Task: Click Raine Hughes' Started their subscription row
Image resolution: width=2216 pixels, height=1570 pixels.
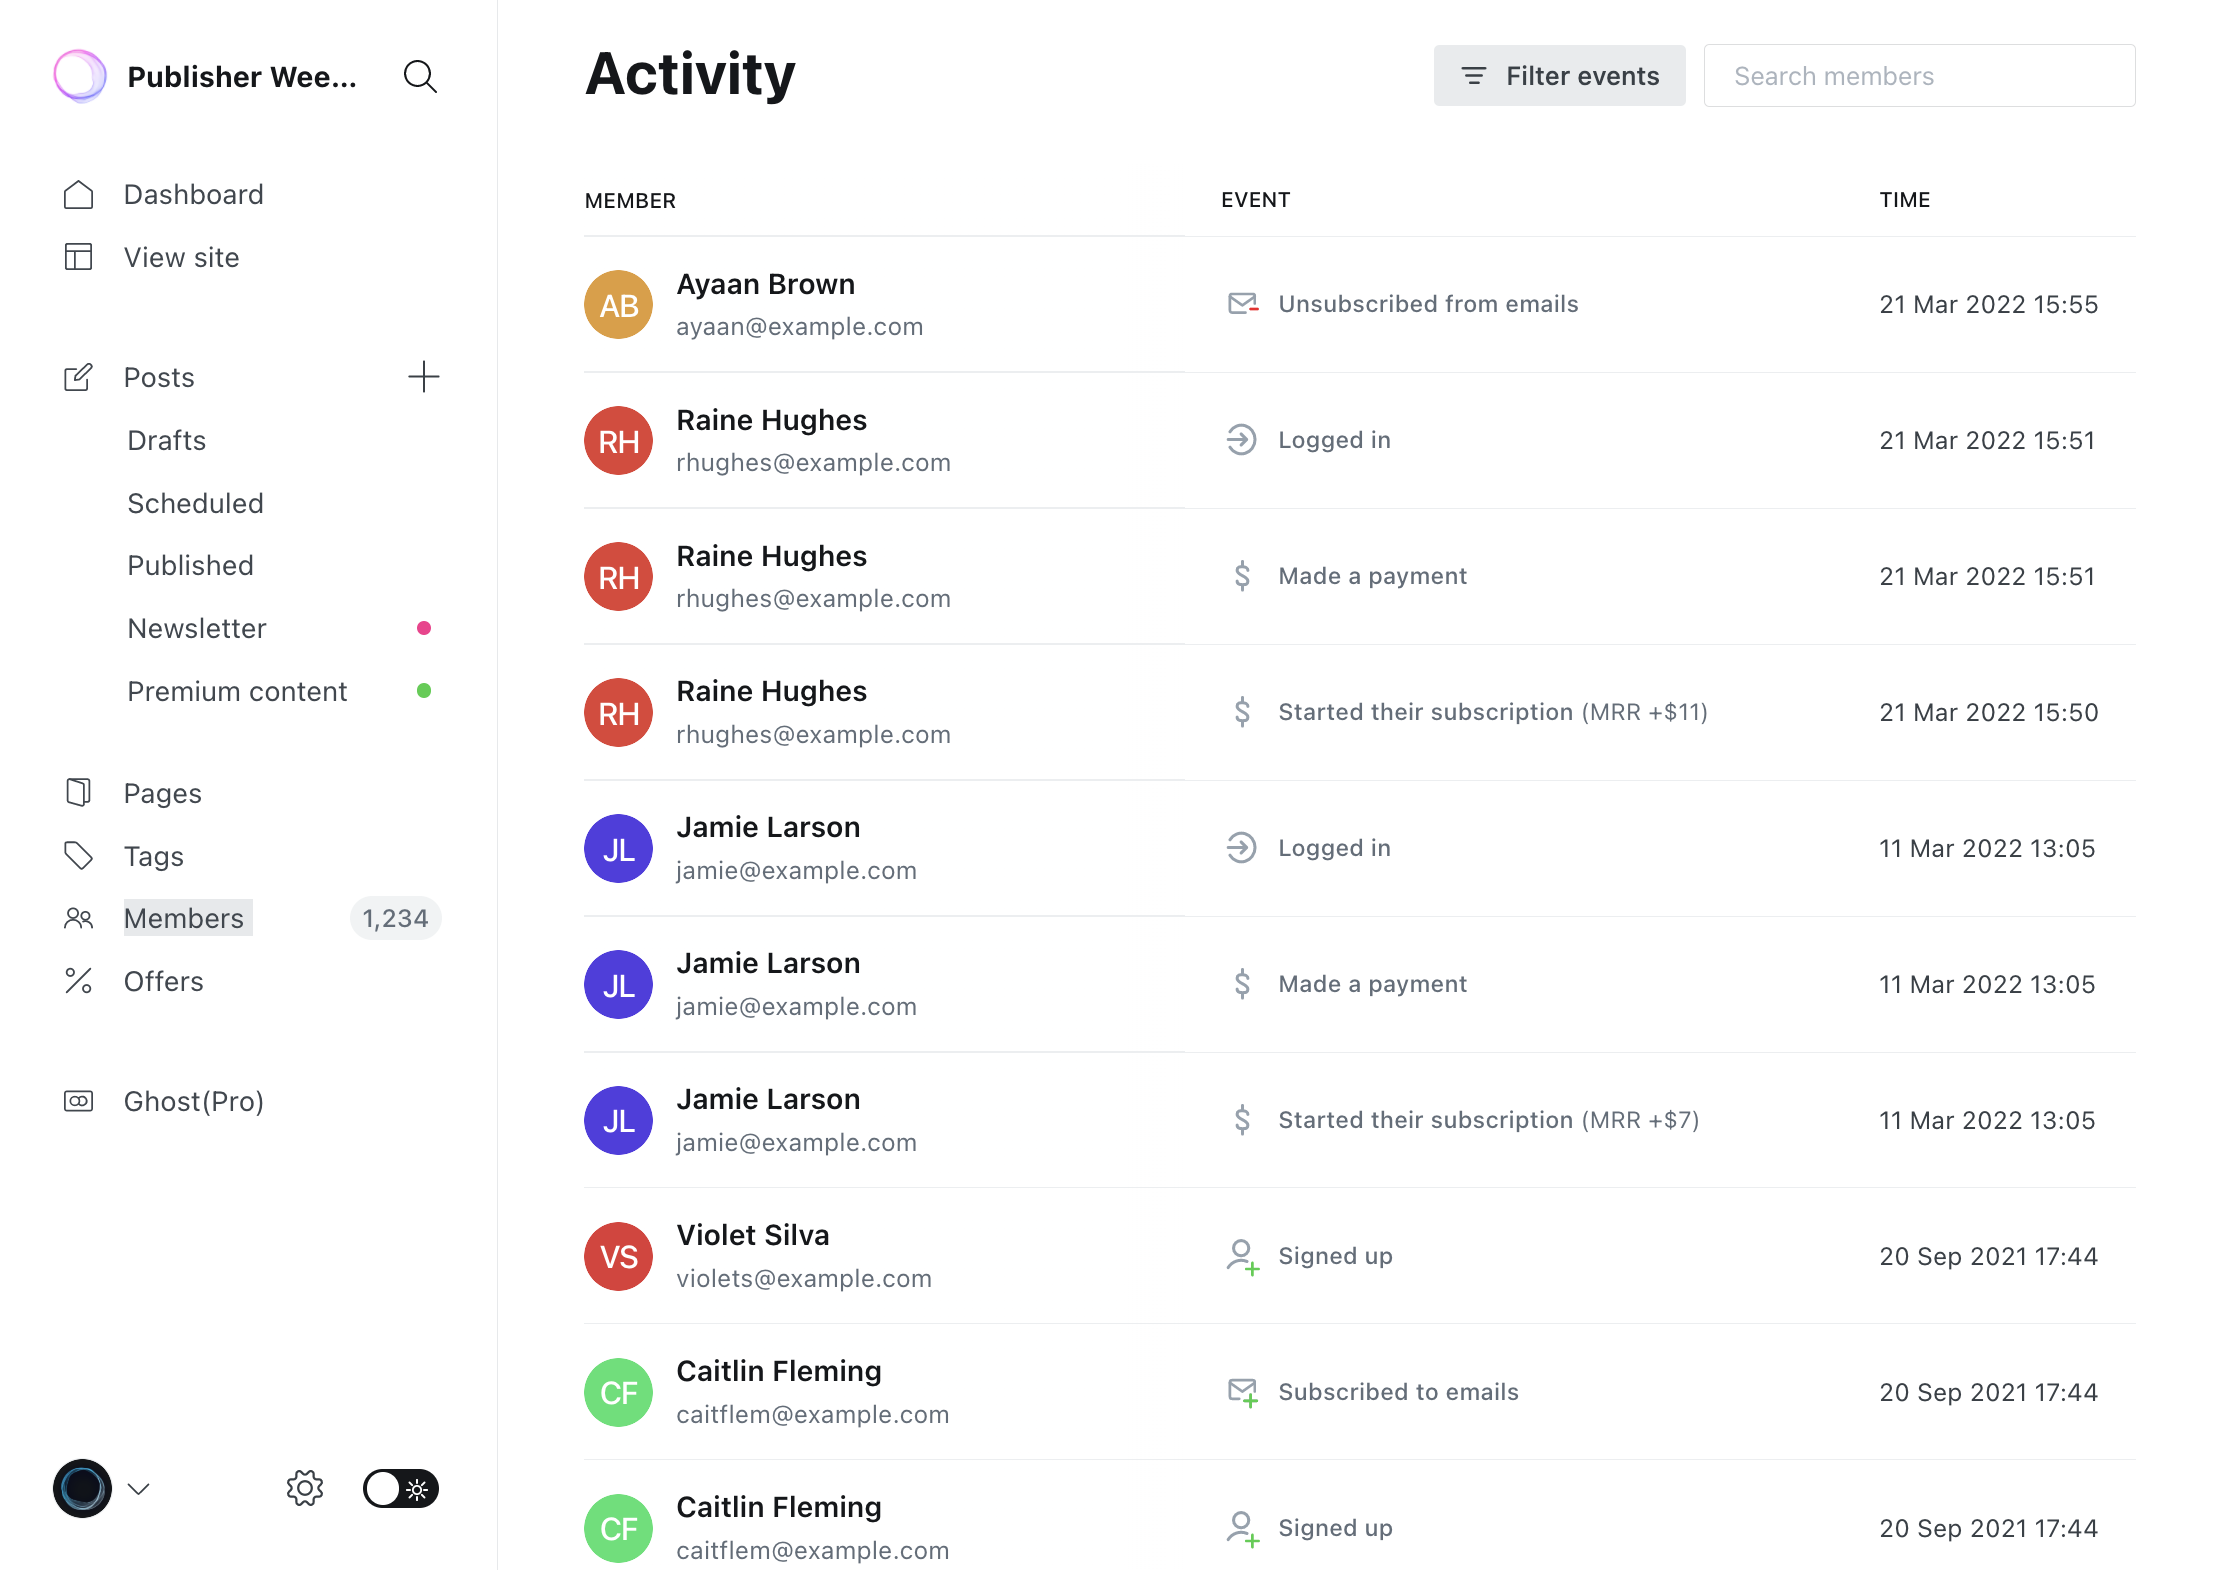Action: [1360, 712]
